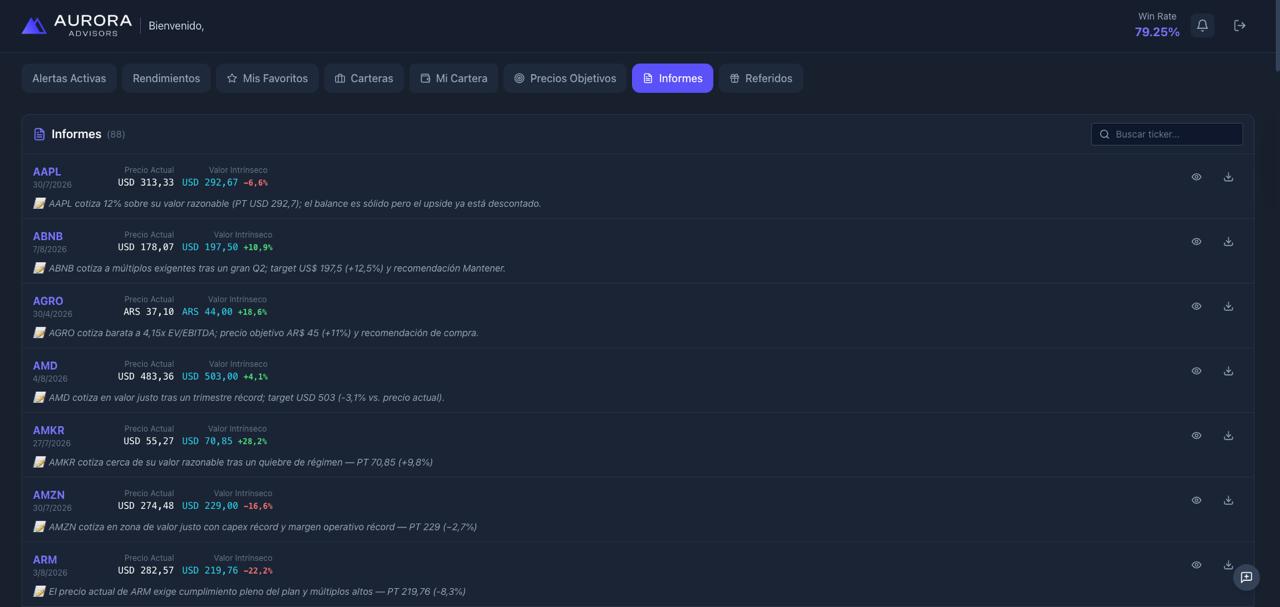
Task: Download the AMZN report
Action: click(1228, 500)
